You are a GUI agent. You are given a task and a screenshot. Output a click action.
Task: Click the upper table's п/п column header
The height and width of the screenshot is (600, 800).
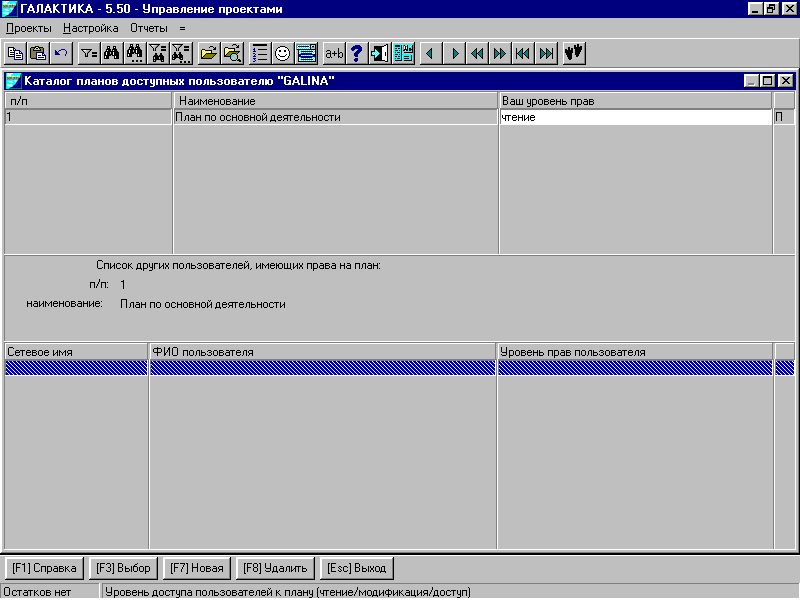(x=88, y=101)
